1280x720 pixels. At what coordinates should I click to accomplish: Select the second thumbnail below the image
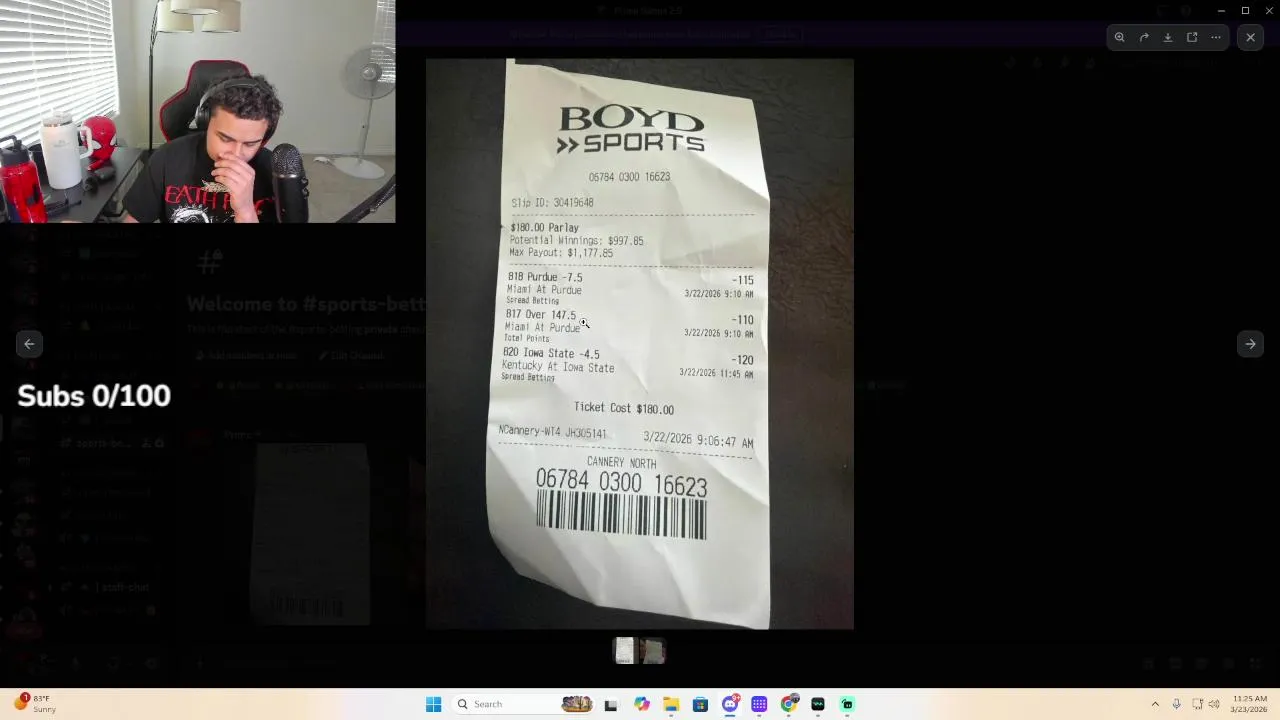pyautogui.click(x=653, y=651)
